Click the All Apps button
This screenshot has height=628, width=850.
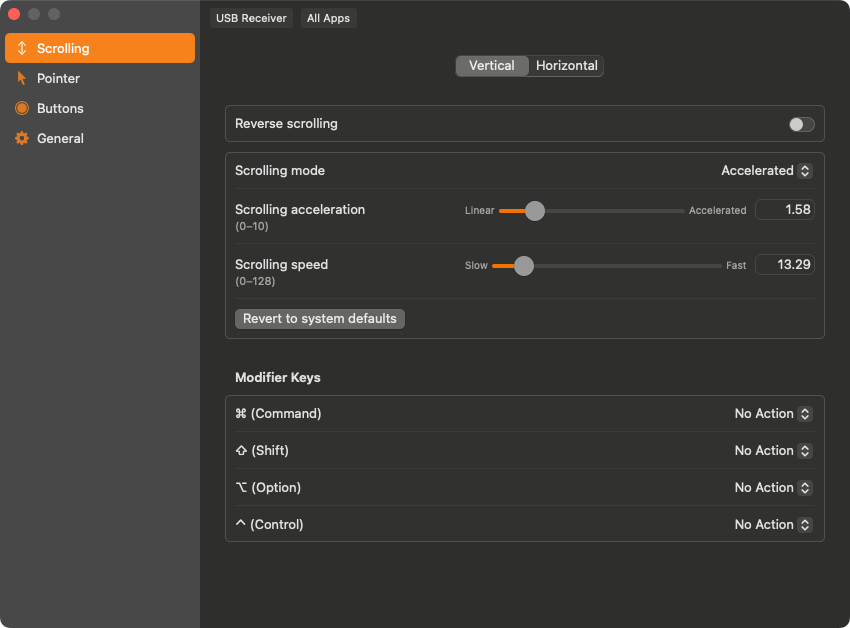pos(328,18)
